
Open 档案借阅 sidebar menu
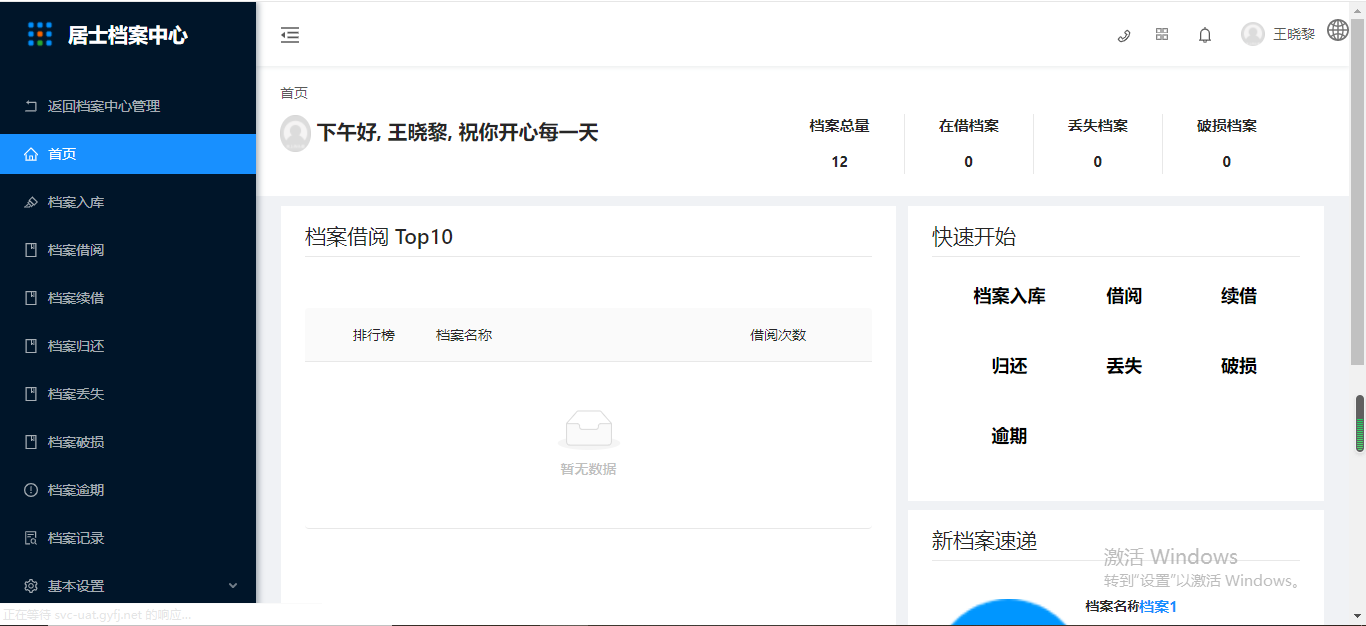[x=128, y=250]
